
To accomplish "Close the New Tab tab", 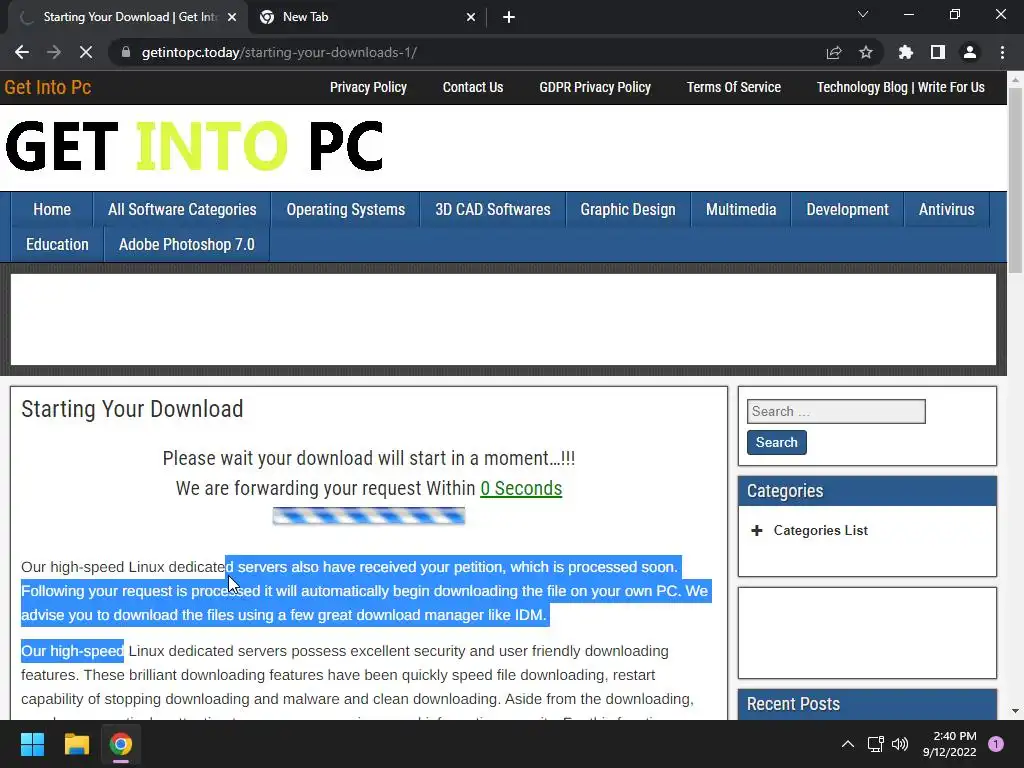I will (x=471, y=17).
